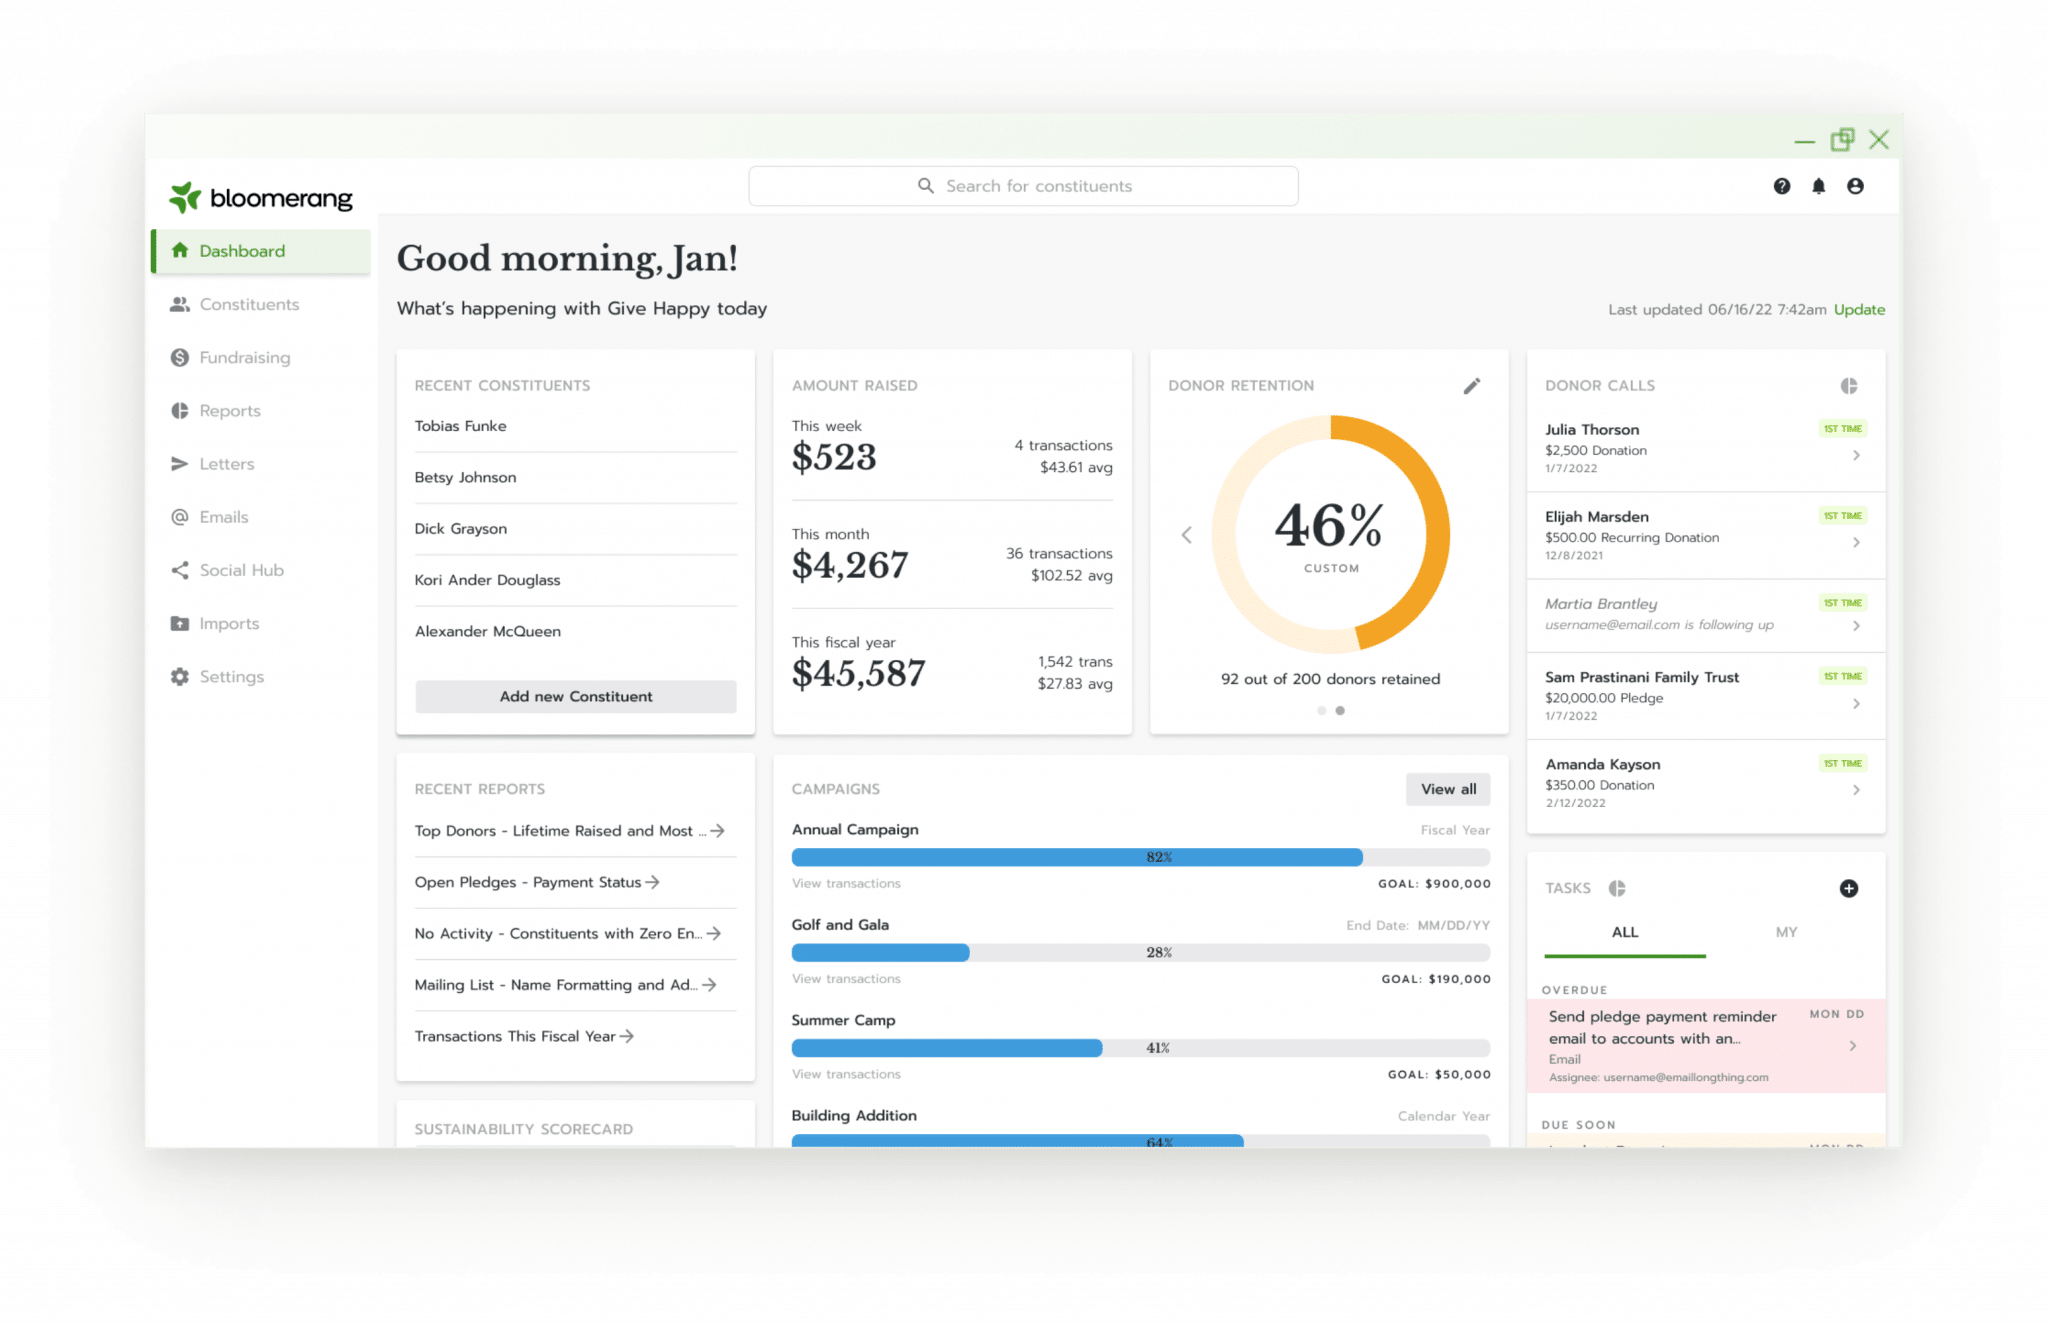Click the Add new Constituent button
2048x1324 pixels.
pos(575,696)
